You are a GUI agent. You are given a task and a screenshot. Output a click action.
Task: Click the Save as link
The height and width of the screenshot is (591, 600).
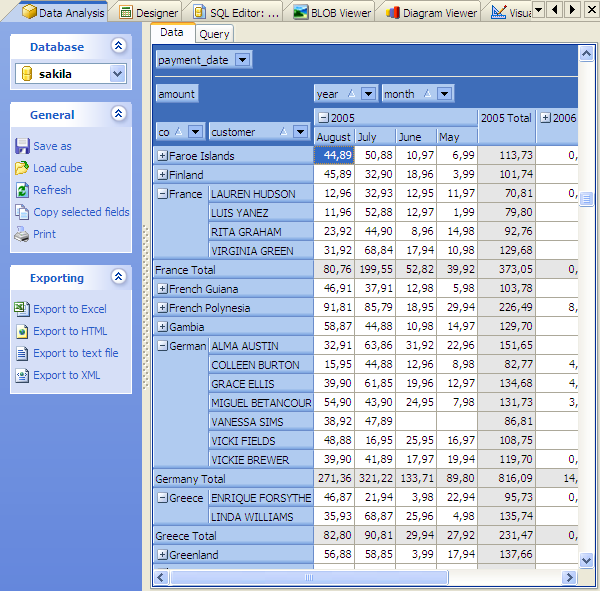pyautogui.click(x=52, y=146)
